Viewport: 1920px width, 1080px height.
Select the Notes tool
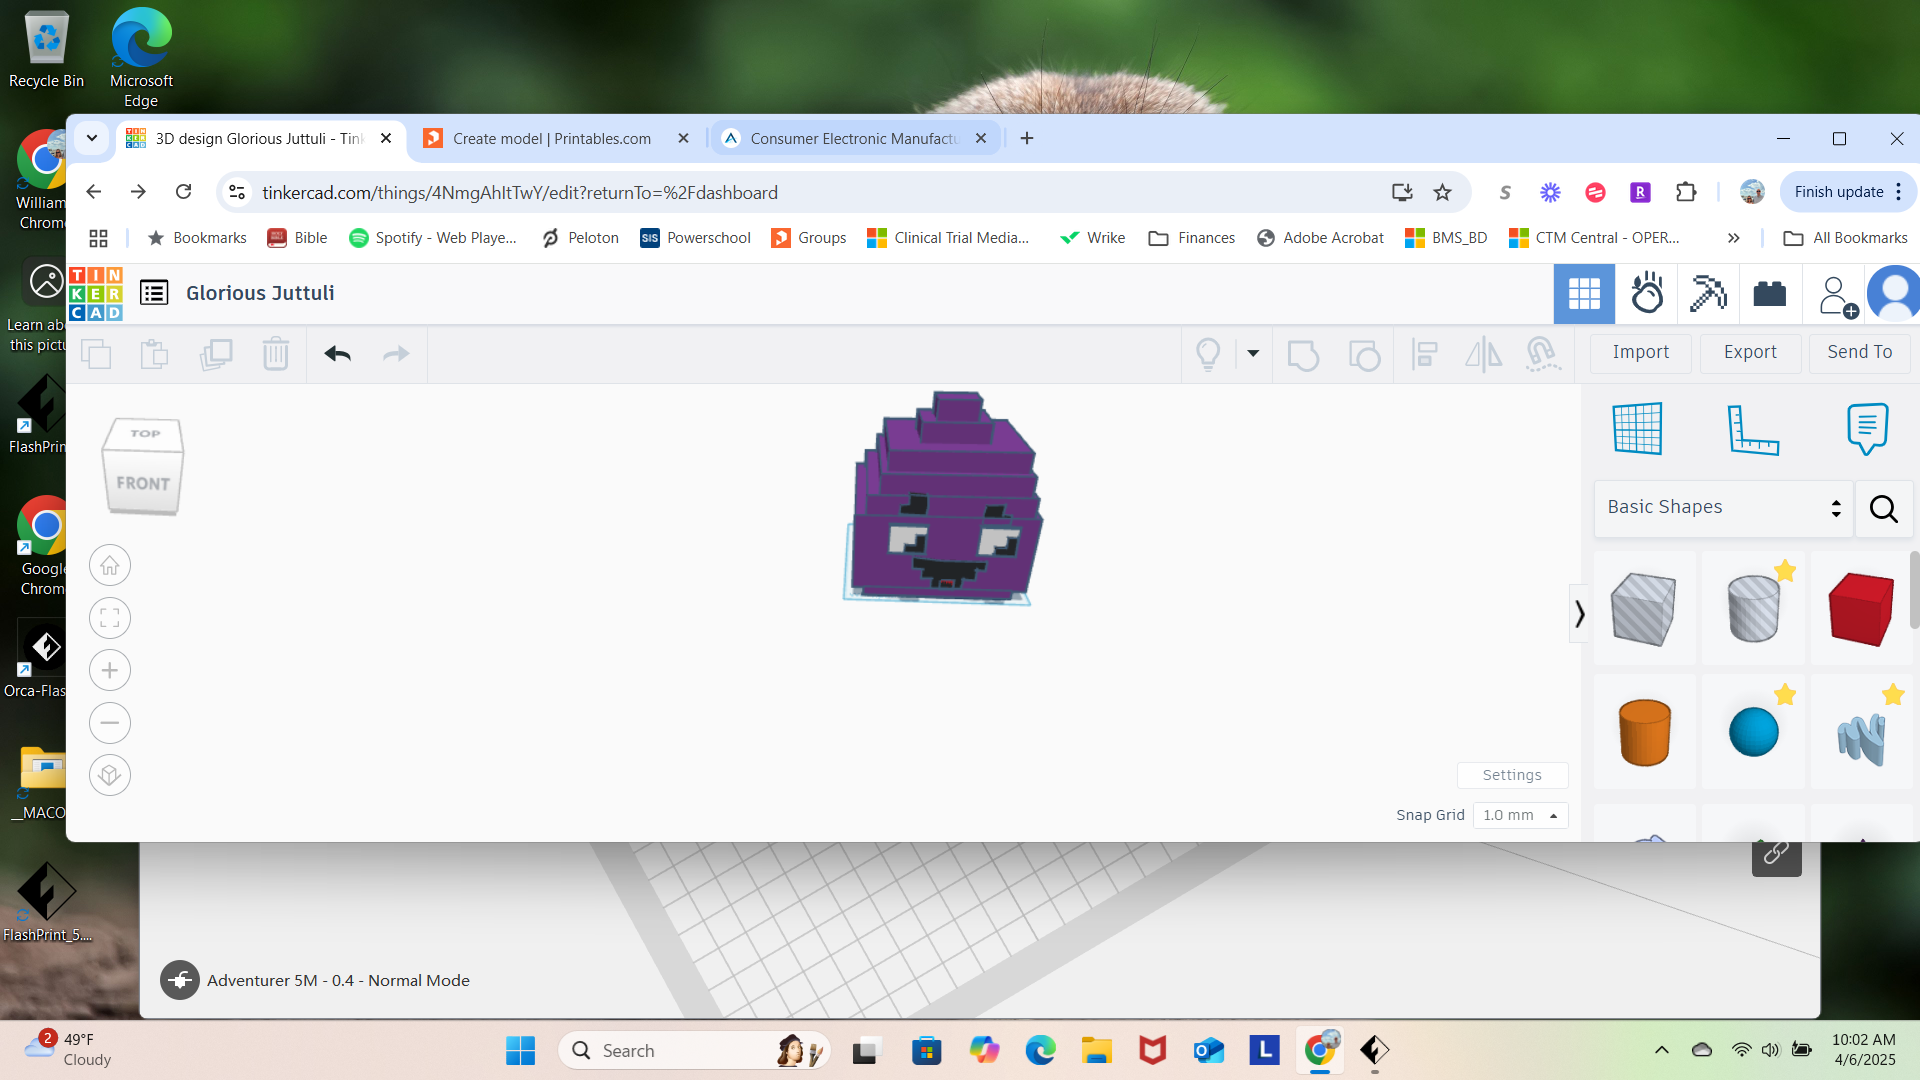[x=1867, y=429]
